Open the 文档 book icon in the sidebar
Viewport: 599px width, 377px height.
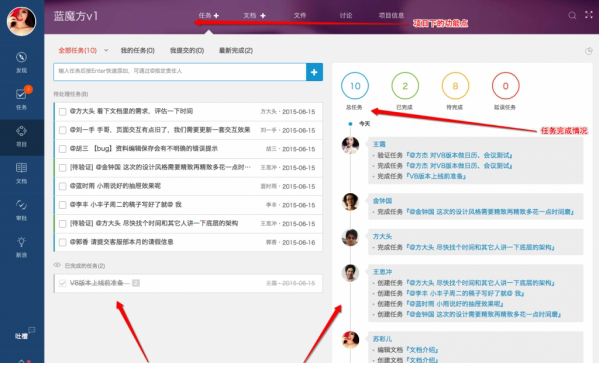pos(21,168)
